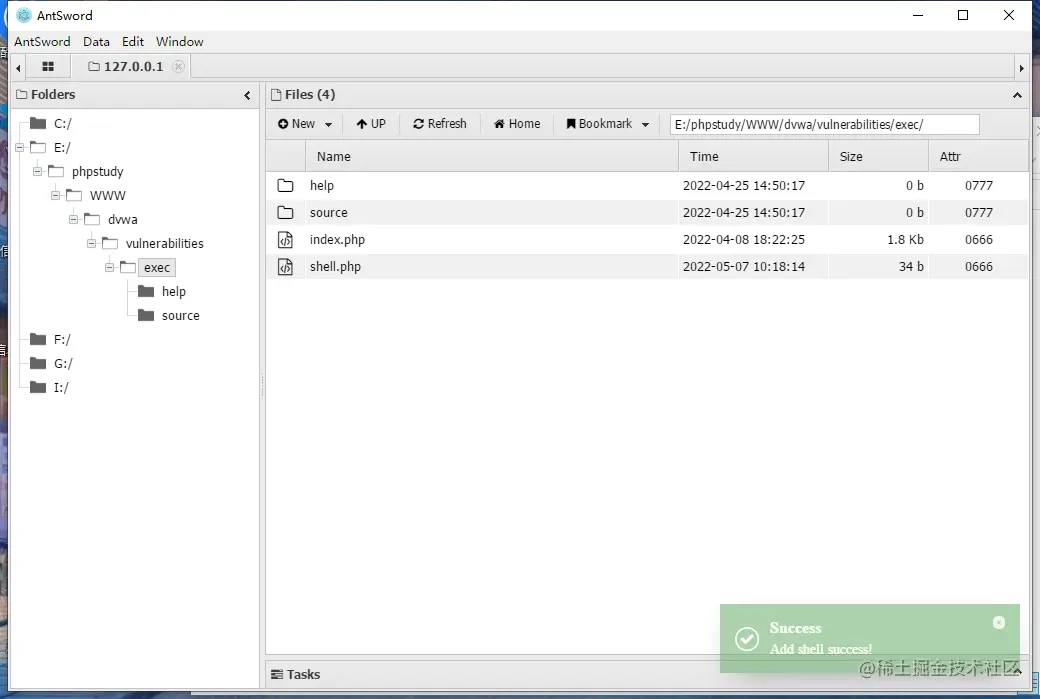
Task: Select dvwa in the folder tree
Action: [x=123, y=220]
